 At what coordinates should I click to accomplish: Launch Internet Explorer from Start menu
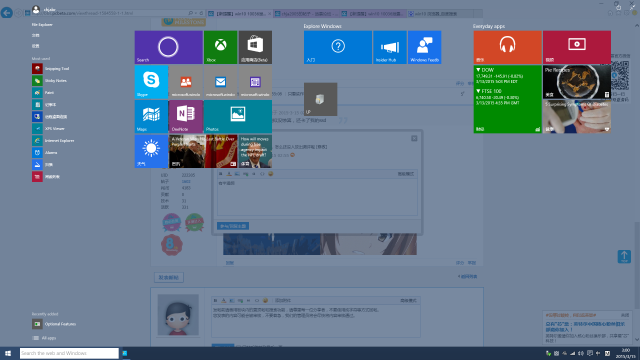tap(53, 140)
